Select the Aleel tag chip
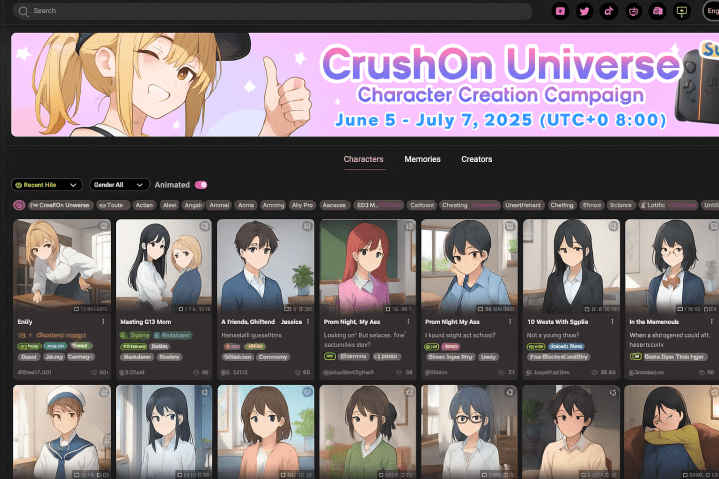 coord(169,205)
